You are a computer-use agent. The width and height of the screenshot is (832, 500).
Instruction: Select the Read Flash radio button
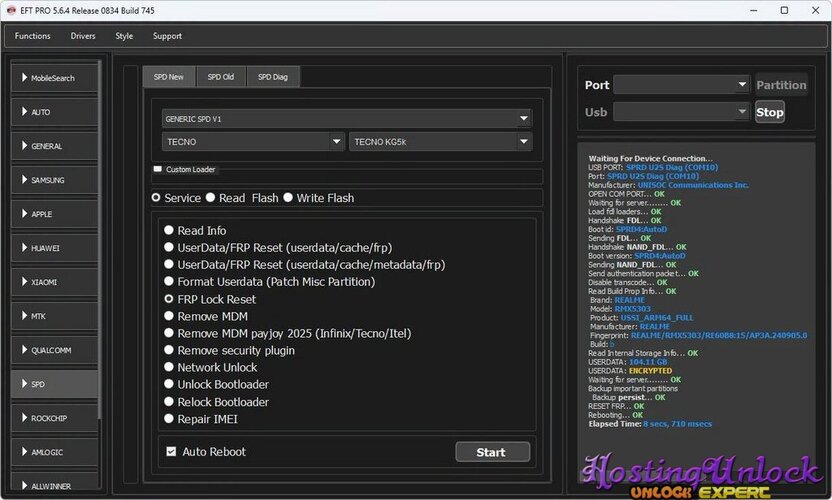pyautogui.click(x=211, y=197)
